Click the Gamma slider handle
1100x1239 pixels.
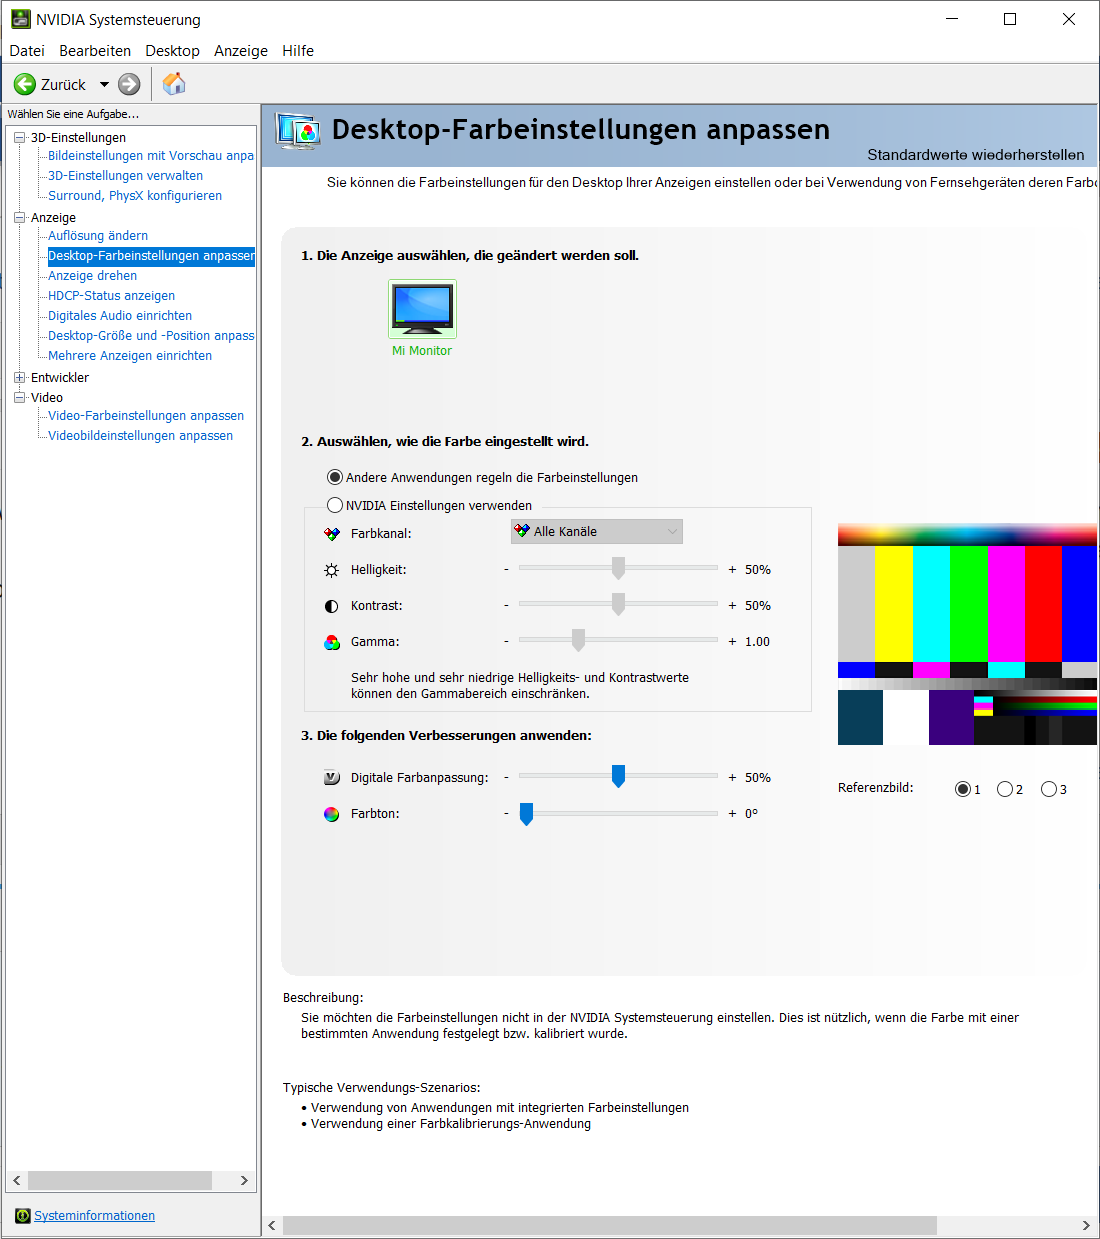point(578,640)
